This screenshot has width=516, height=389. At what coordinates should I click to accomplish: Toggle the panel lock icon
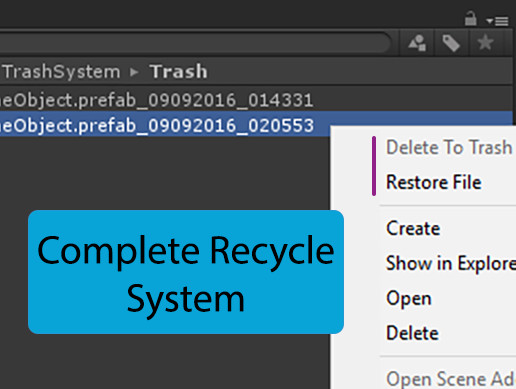point(471,19)
